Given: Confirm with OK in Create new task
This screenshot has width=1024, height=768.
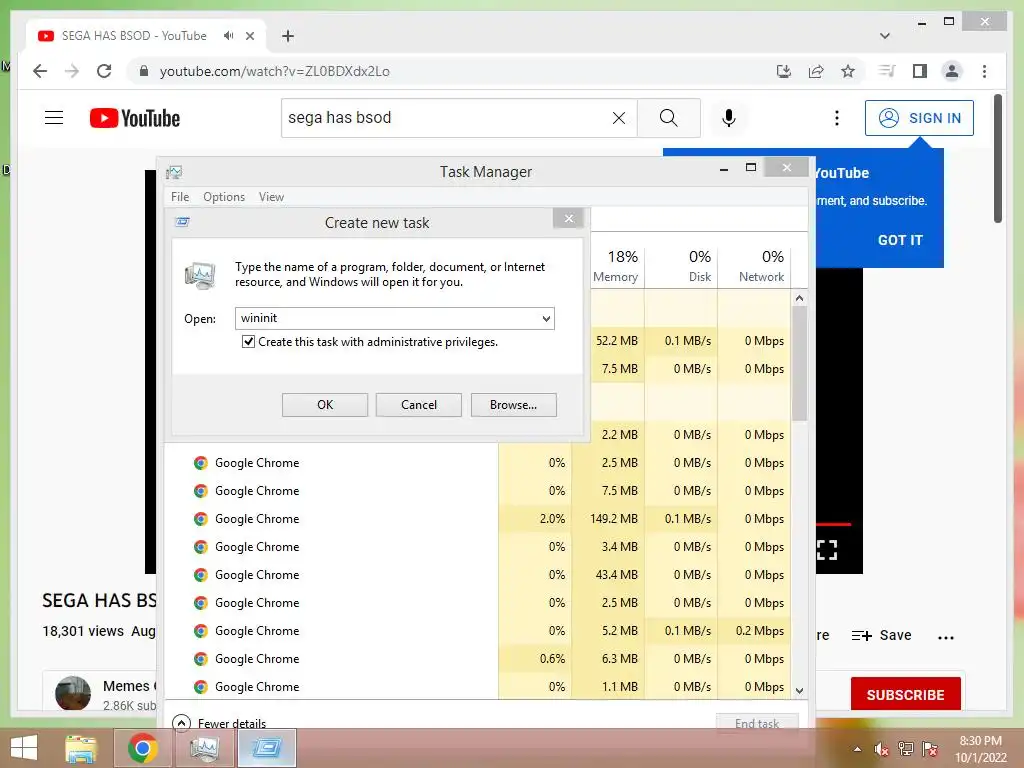Looking at the screenshot, I should pos(325,405).
